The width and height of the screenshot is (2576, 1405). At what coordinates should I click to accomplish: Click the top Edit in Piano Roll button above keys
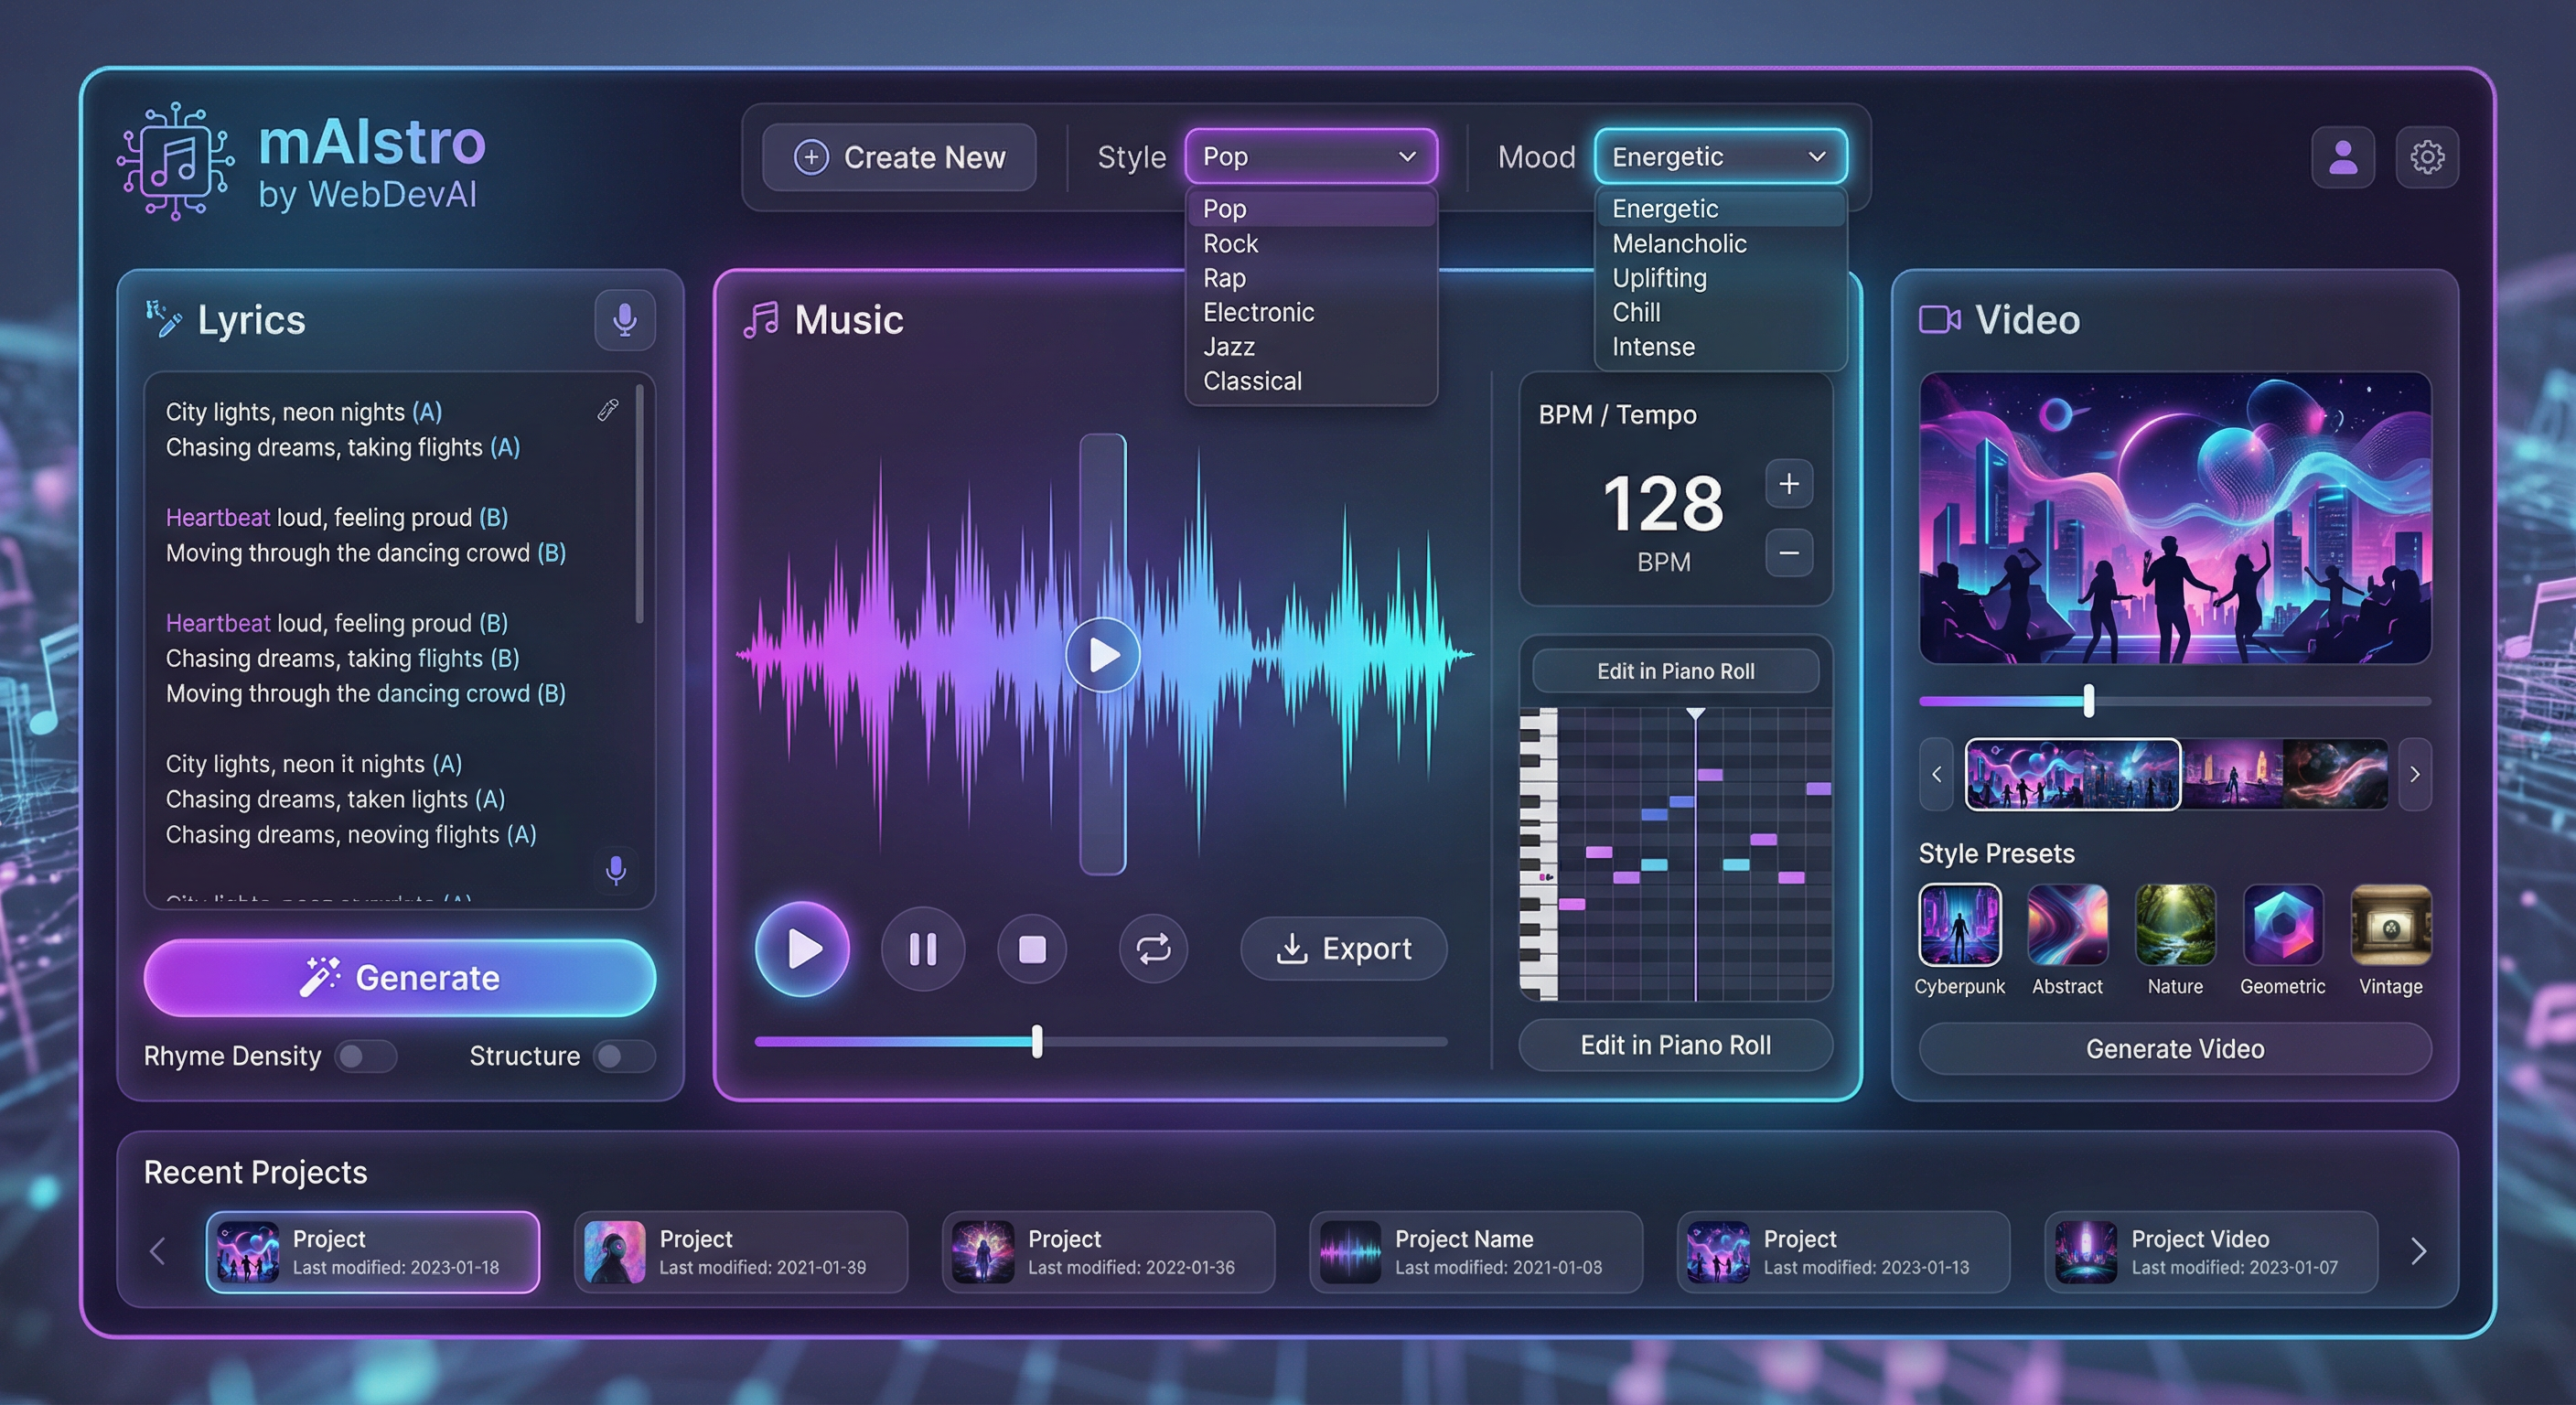[x=1675, y=671]
